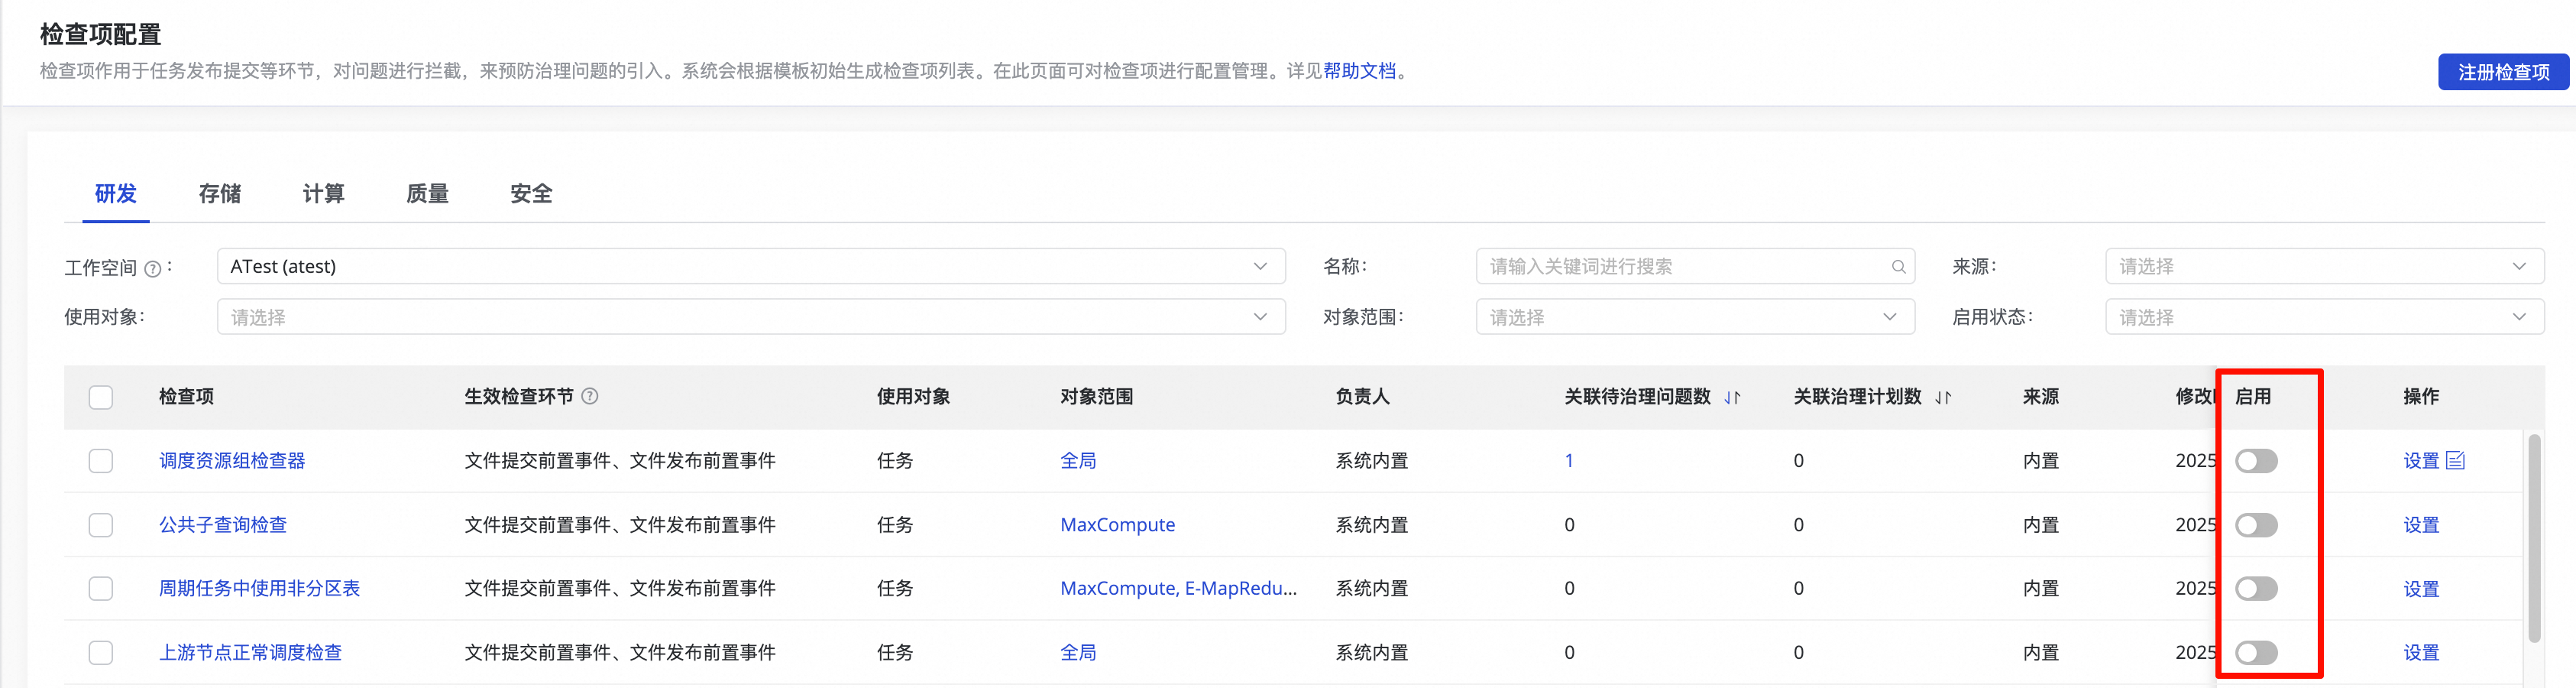Screen dimensions: 2576x688
Task: Click 设置 for 周期任务中使用非分区表
Action: pyautogui.click(x=2421, y=589)
